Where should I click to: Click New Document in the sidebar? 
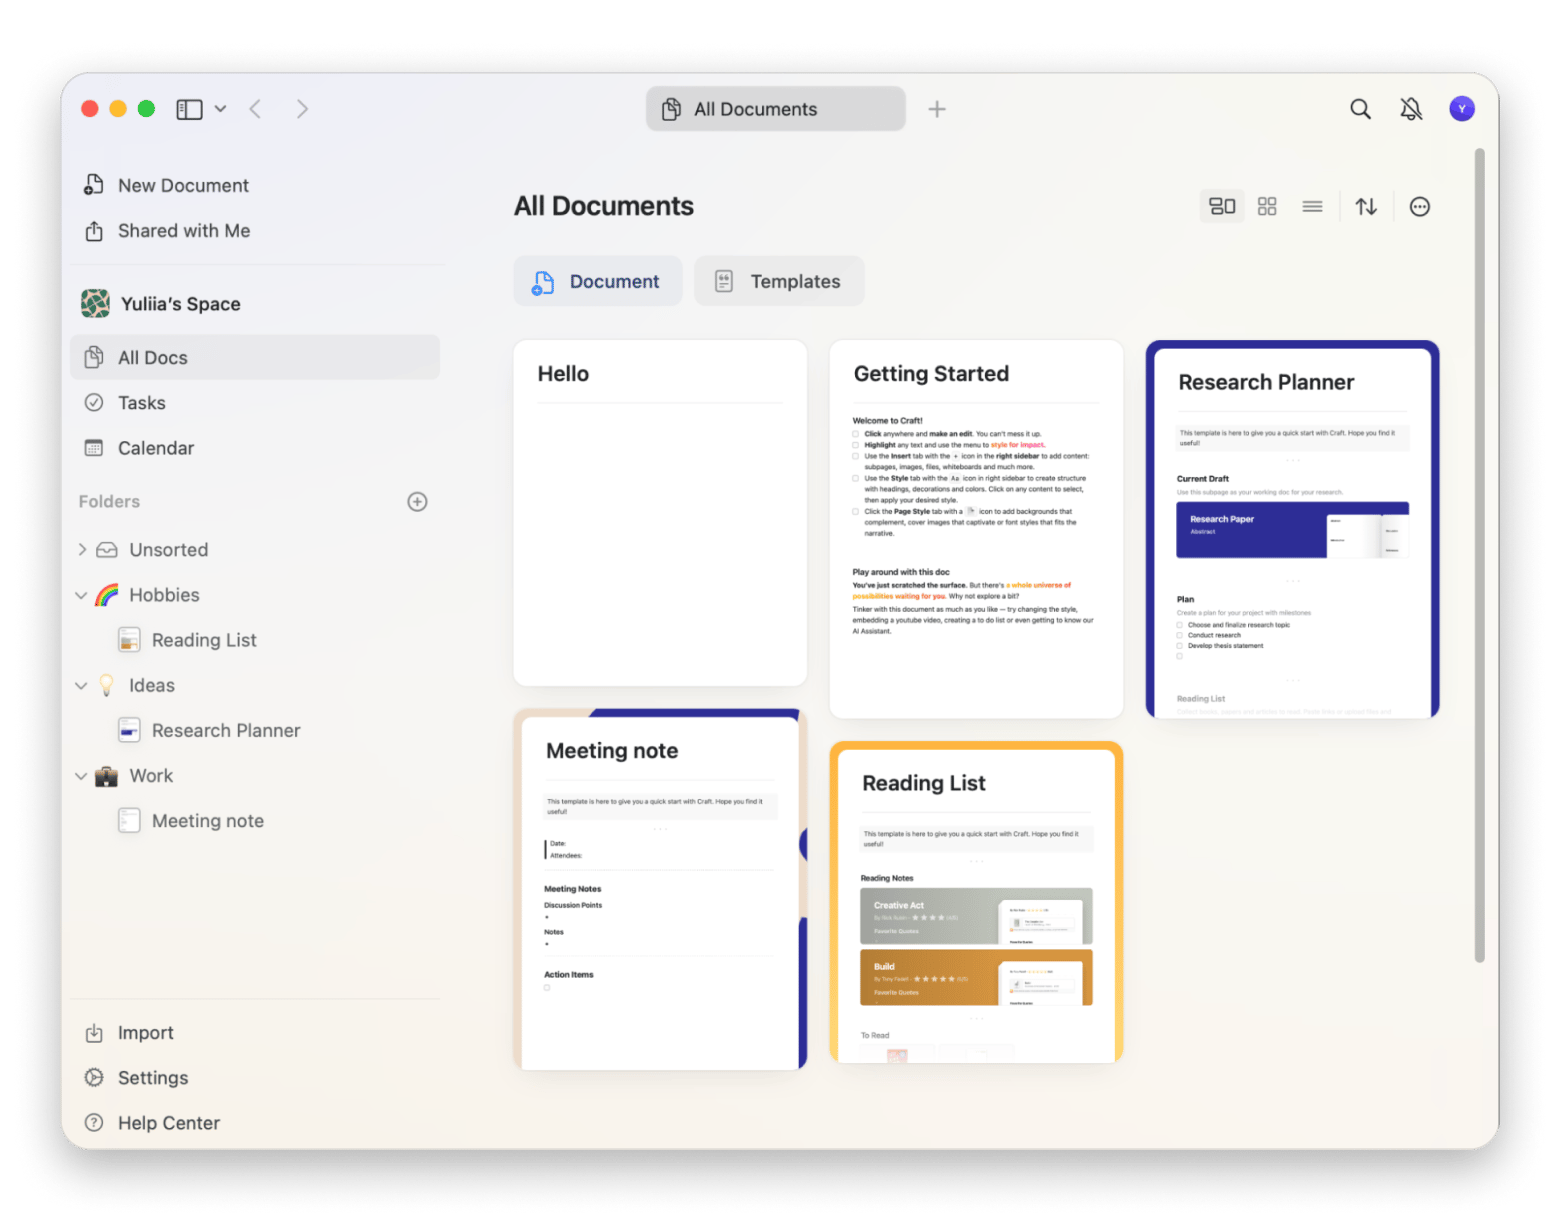pyautogui.click(x=183, y=185)
